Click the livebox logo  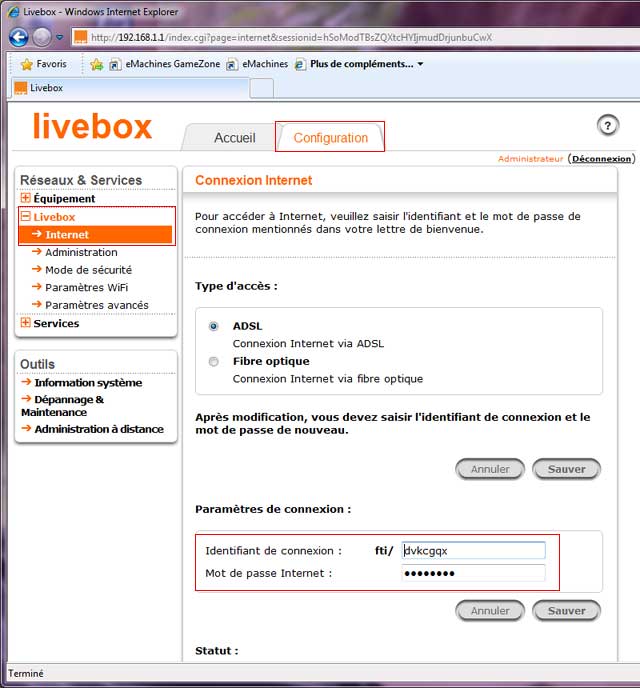click(x=92, y=127)
